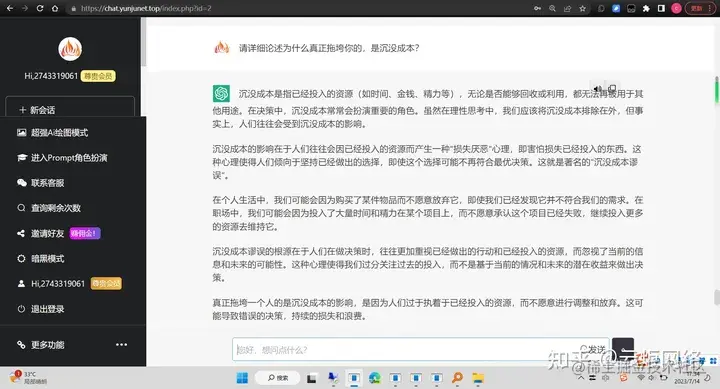Screen dimensions: 720x389
Task: Click the red 更新 update button
Action: [701, 8]
